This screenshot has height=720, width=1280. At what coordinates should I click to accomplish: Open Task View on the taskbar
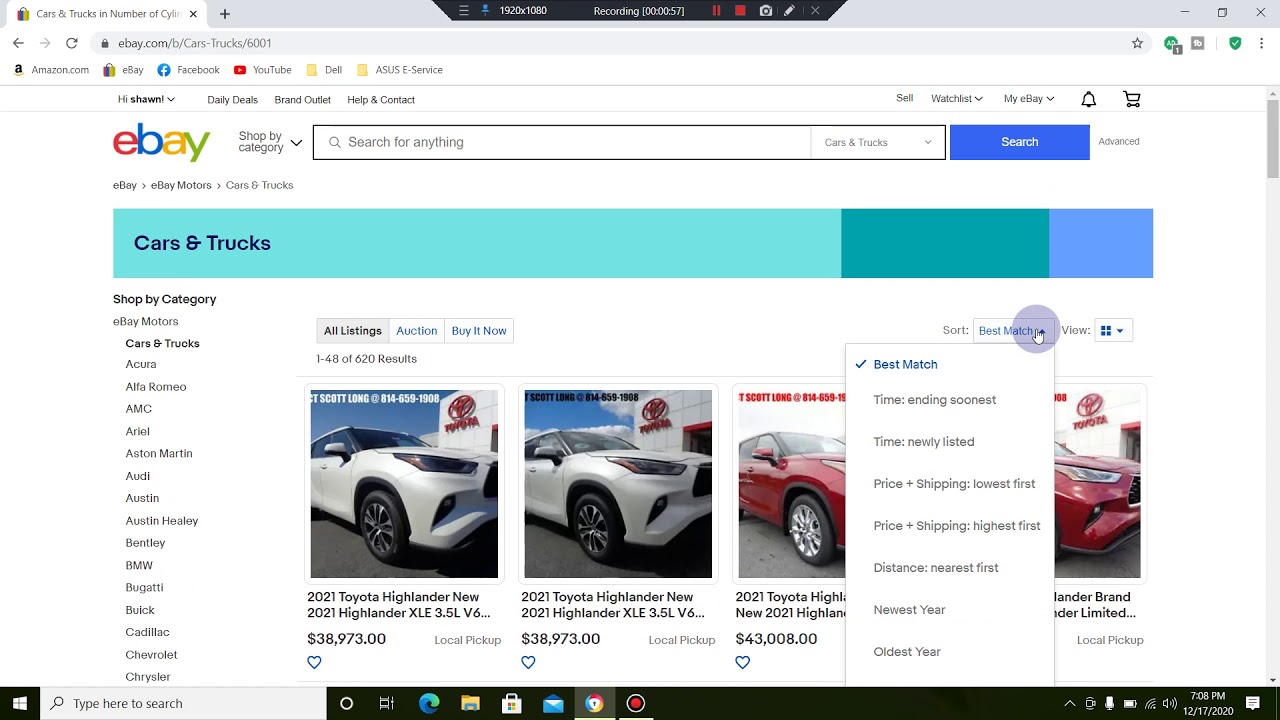[387, 703]
